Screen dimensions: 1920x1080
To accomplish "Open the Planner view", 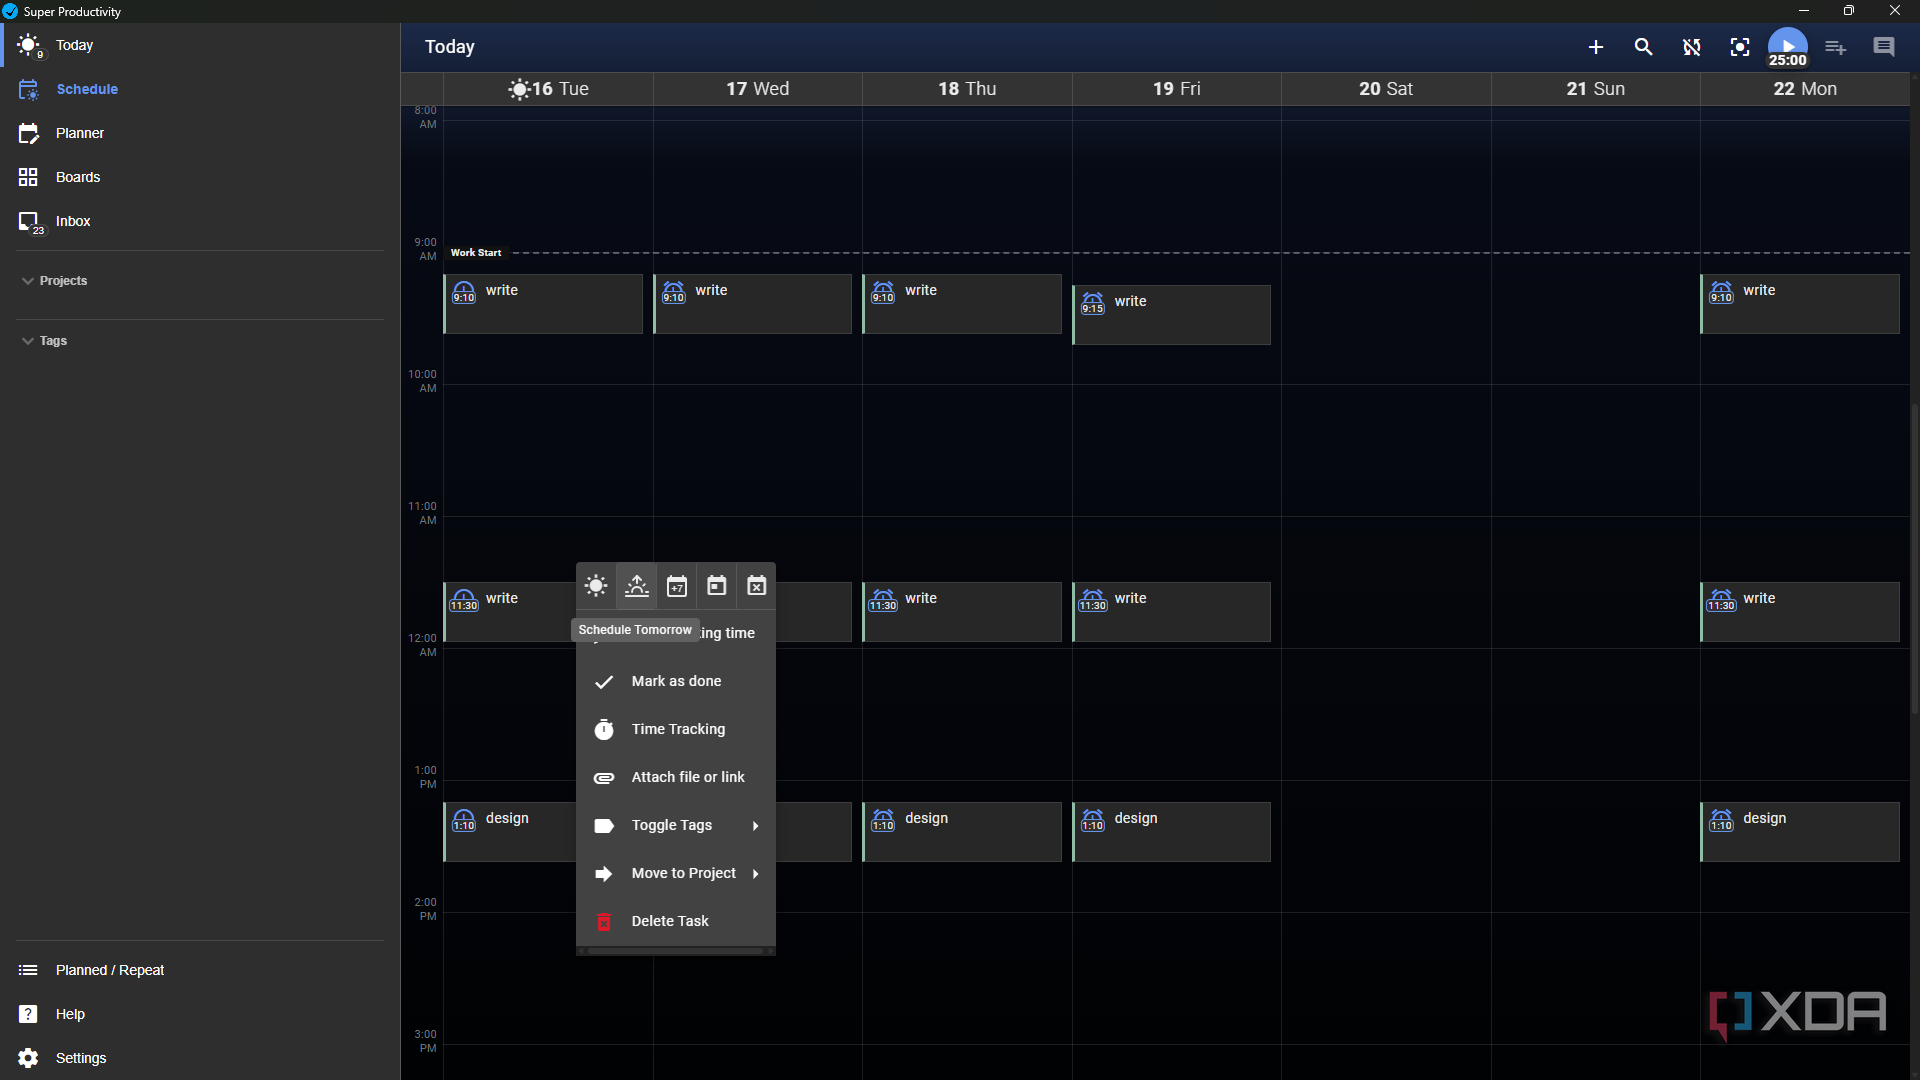I will click(x=200, y=133).
